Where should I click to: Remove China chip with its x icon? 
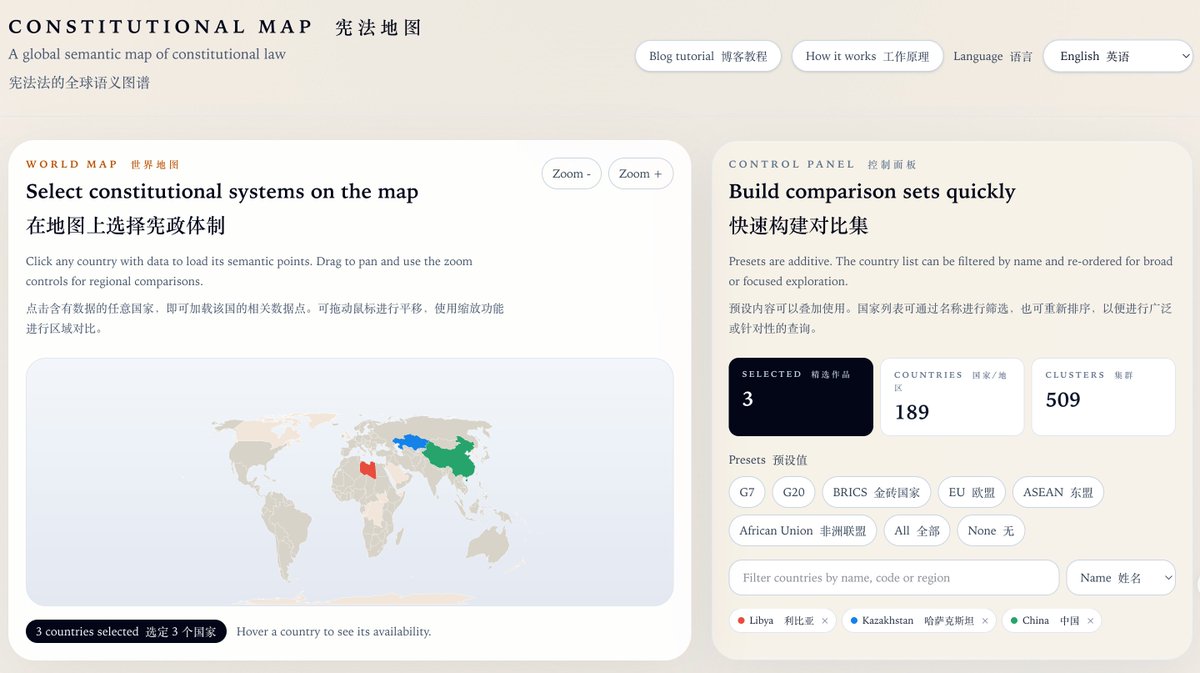pos(1091,621)
